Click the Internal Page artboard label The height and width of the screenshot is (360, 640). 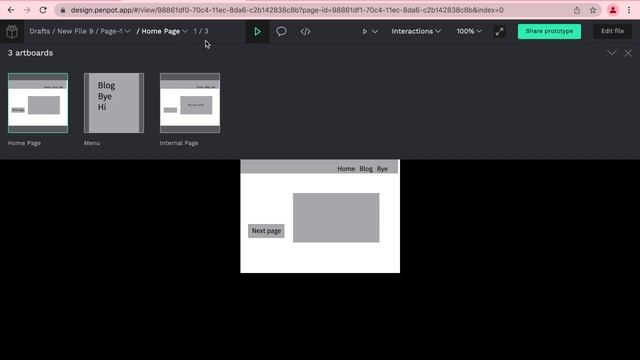179,143
